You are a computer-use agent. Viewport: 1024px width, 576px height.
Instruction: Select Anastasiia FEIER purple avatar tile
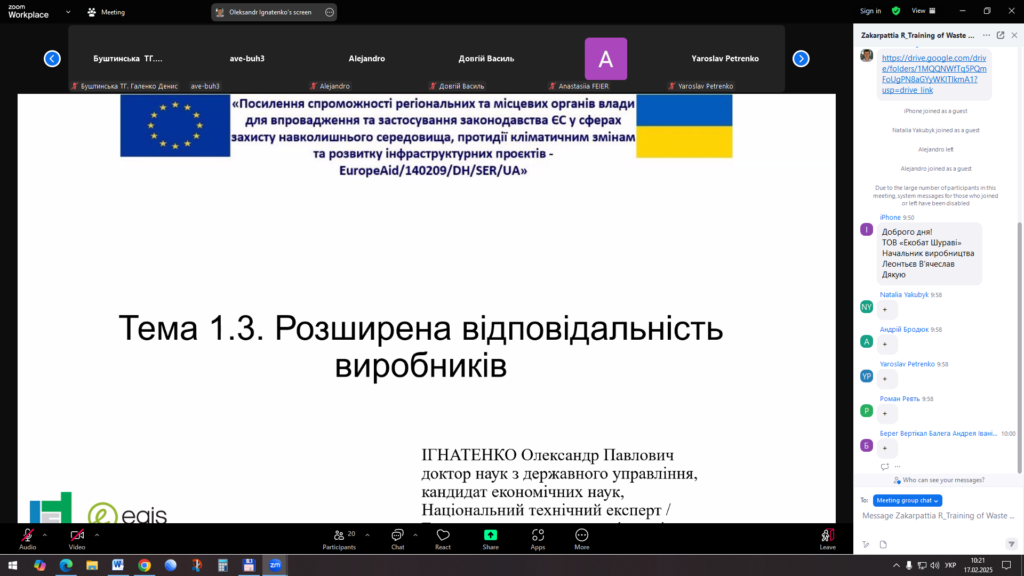(605, 59)
